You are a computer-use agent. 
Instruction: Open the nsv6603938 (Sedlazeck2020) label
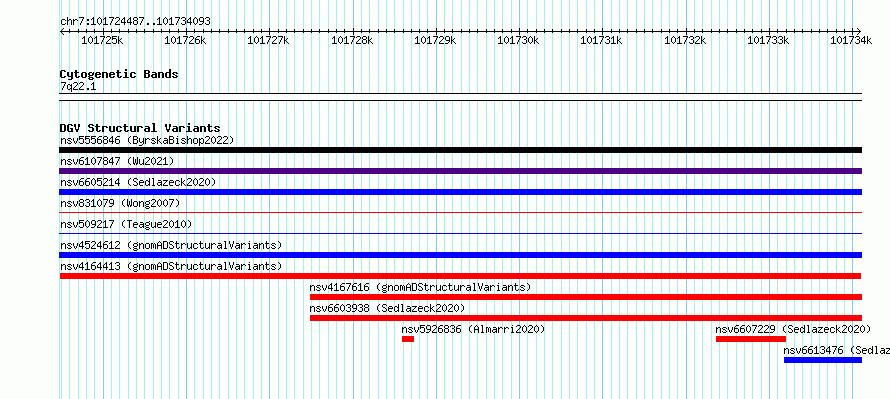[387, 308]
